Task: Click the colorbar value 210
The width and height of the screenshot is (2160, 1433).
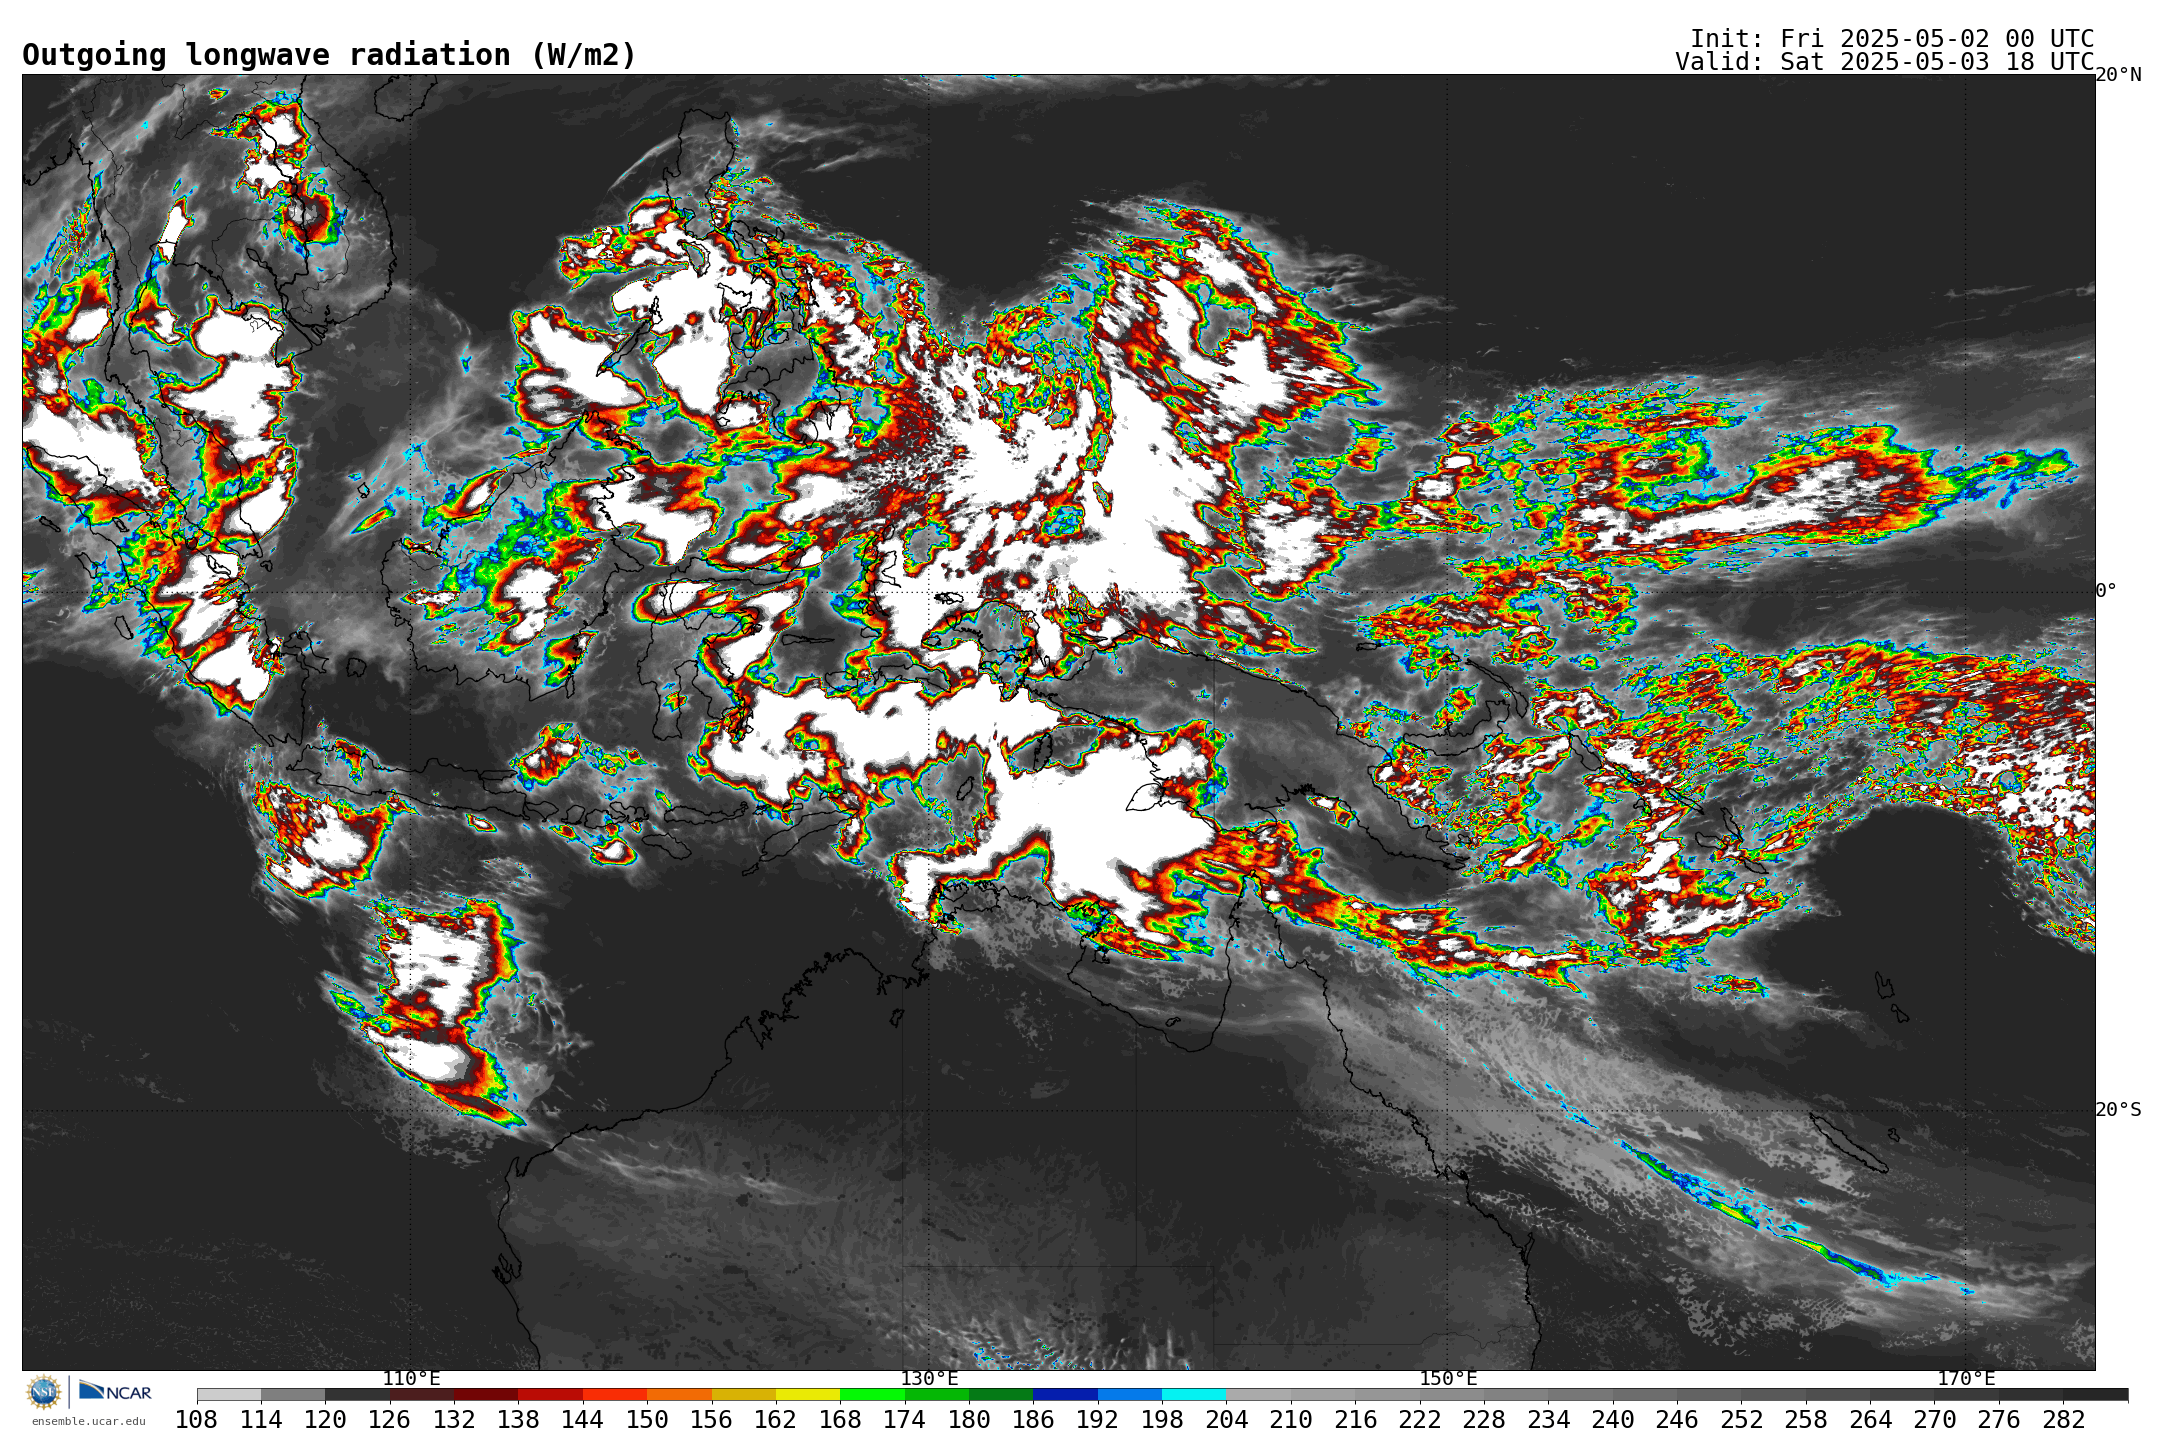Action: pos(1291,1420)
